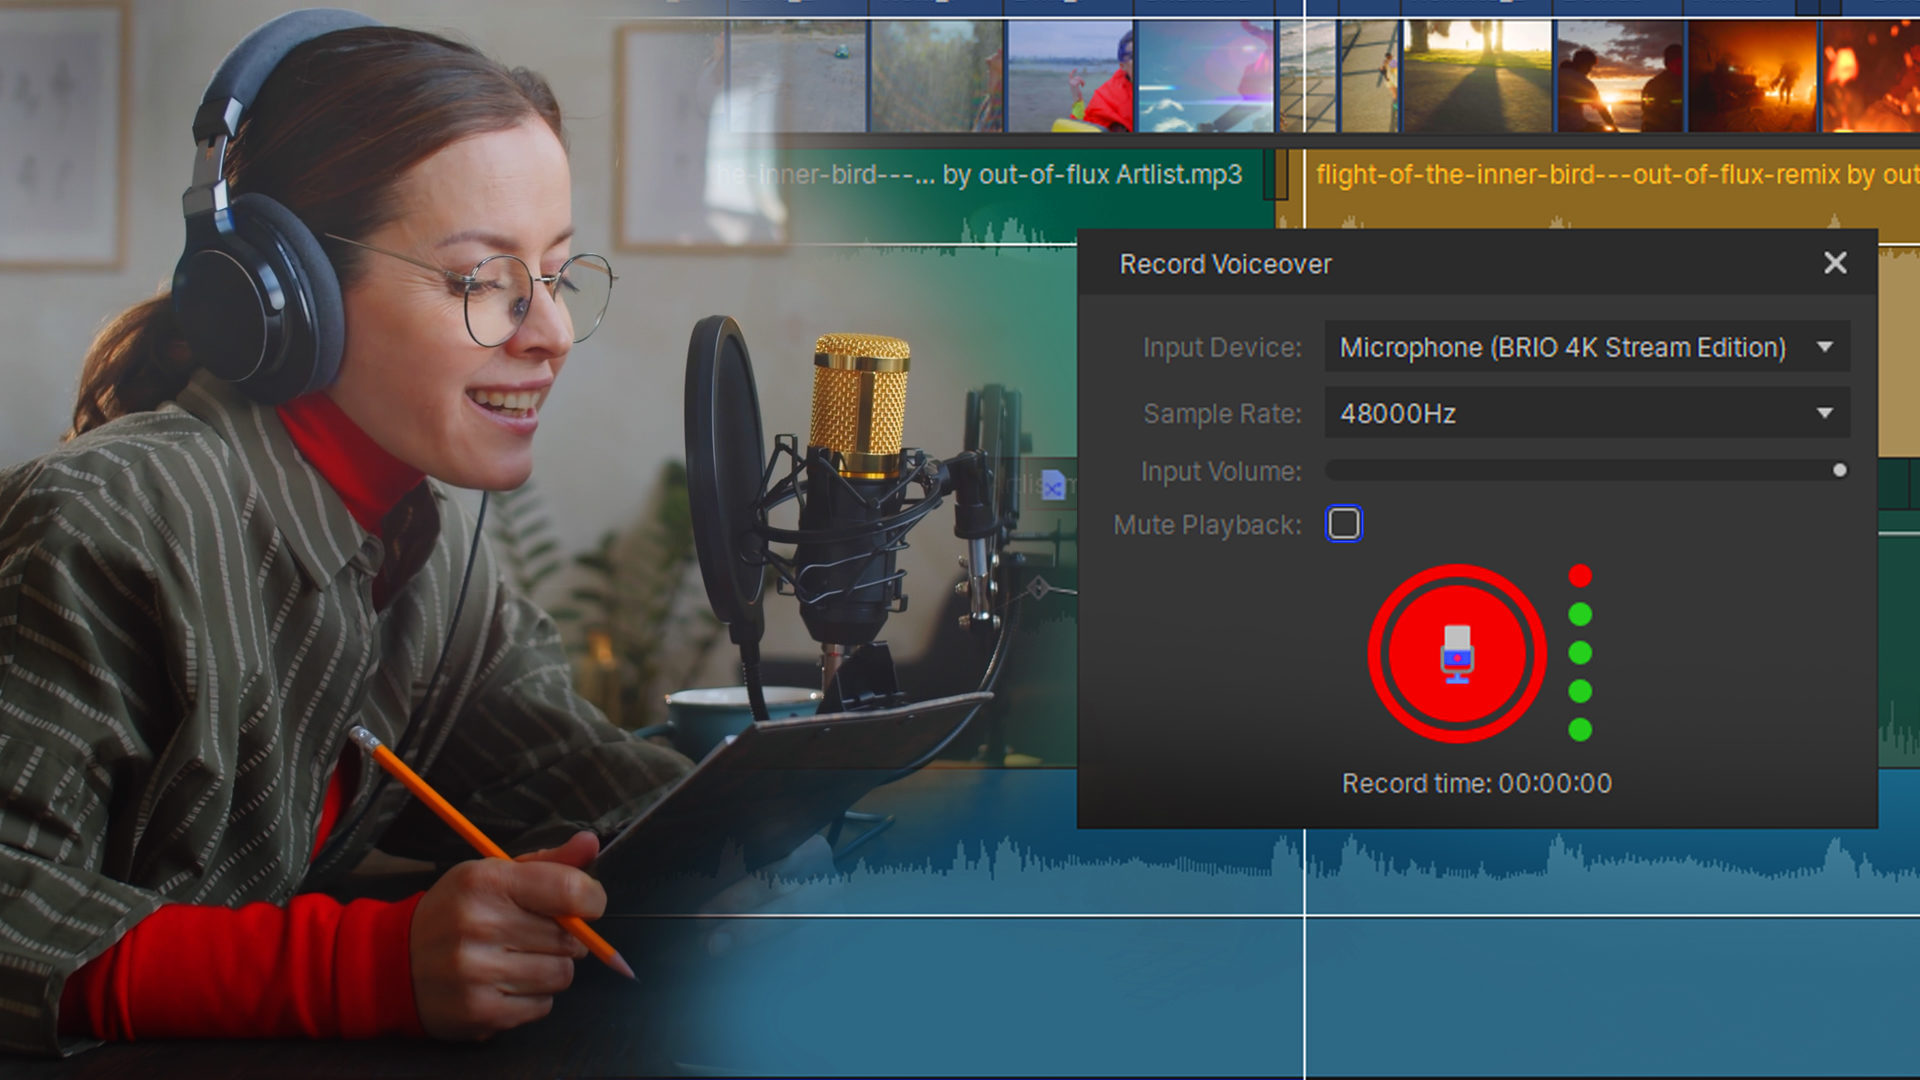Click the sunset tree shadow video thumbnail
This screenshot has height=1080, width=1920.
point(1478,76)
